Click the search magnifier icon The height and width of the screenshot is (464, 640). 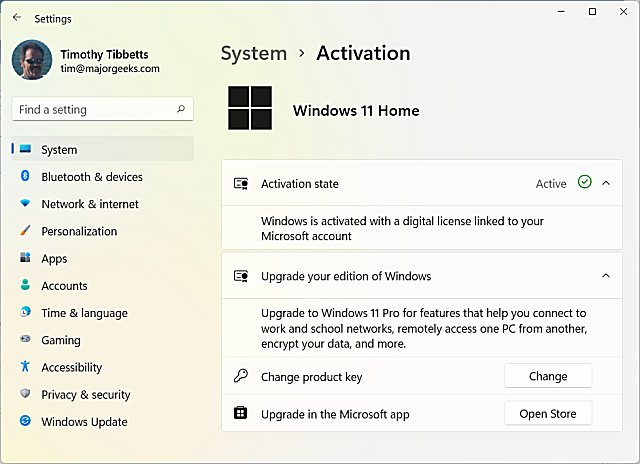[181, 109]
